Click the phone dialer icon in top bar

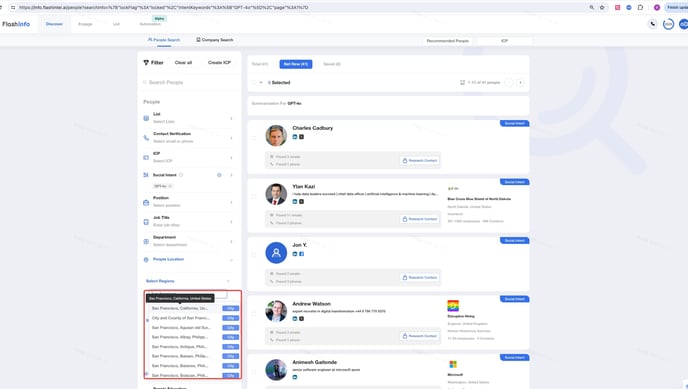(653, 24)
